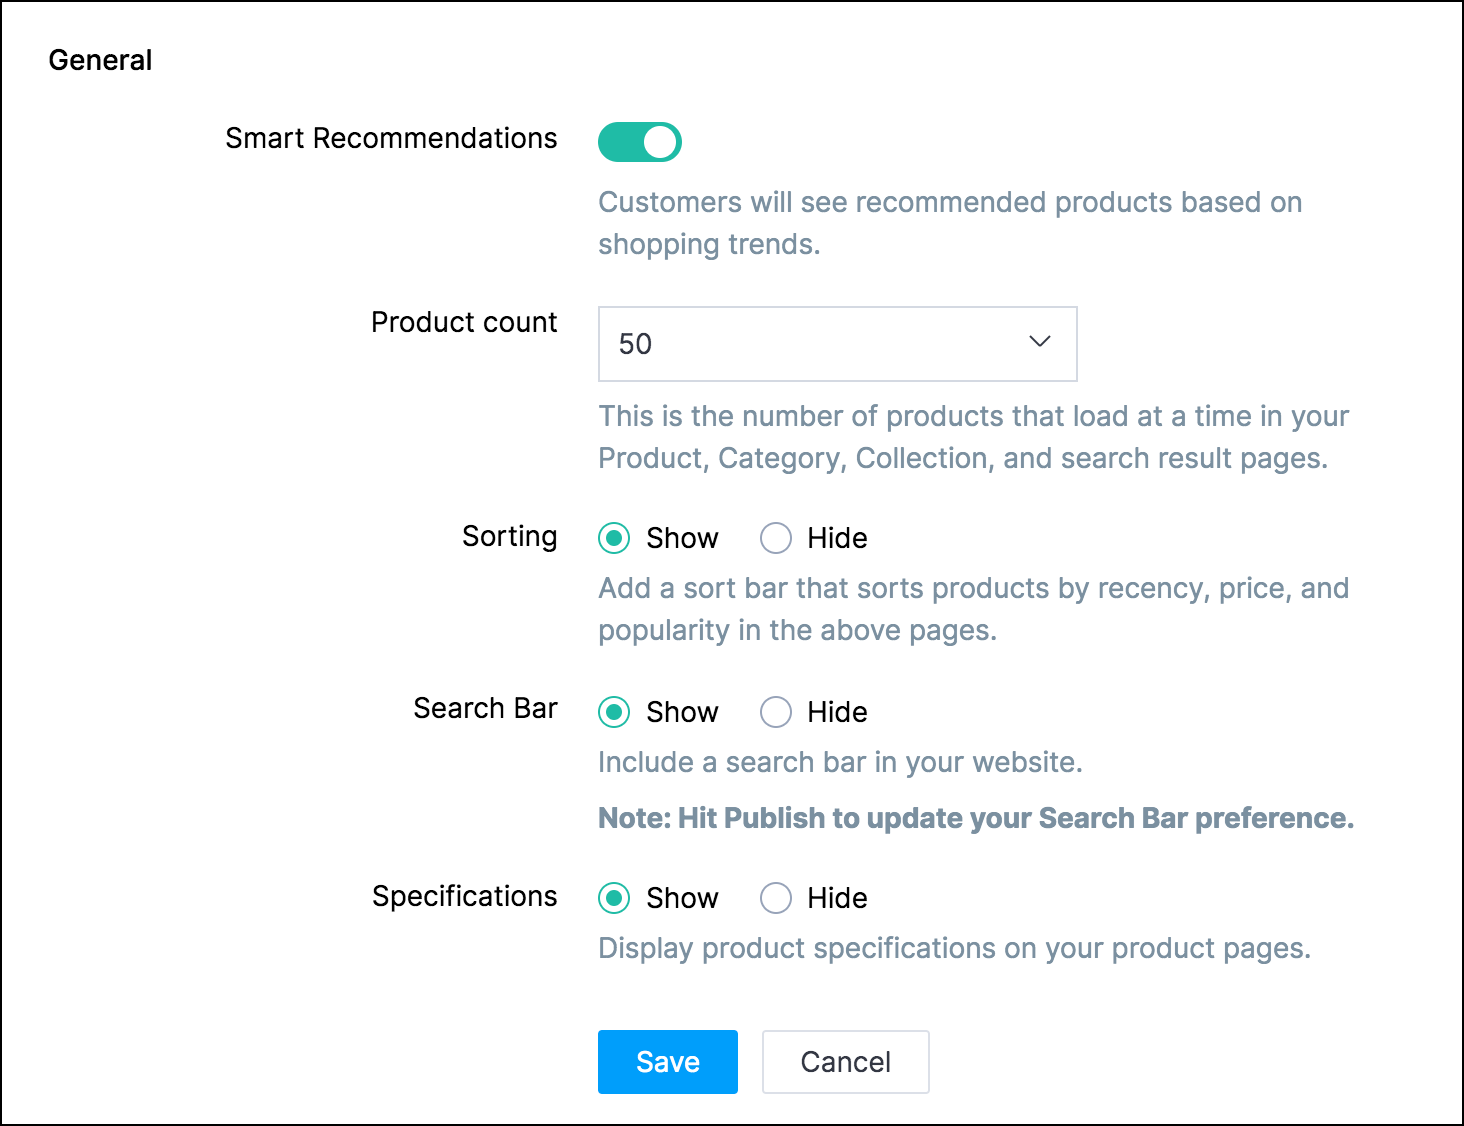Toggle the Smart Recommendations switch
Image resolution: width=1464 pixels, height=1126 pixels.
(639, 142)
